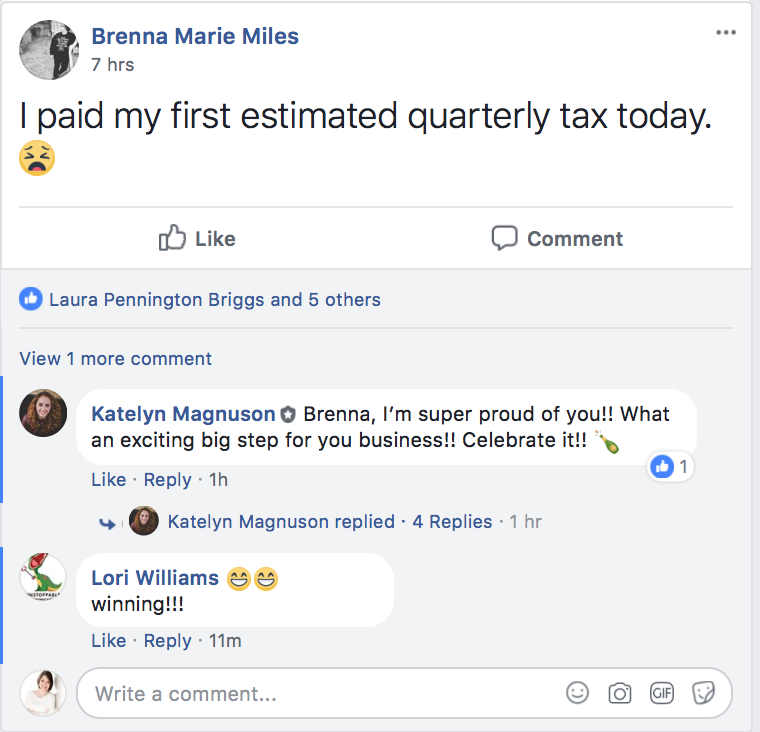
Task: Open Brenna Marie Miles's profile name link
Action: click(x=195, y=37)
